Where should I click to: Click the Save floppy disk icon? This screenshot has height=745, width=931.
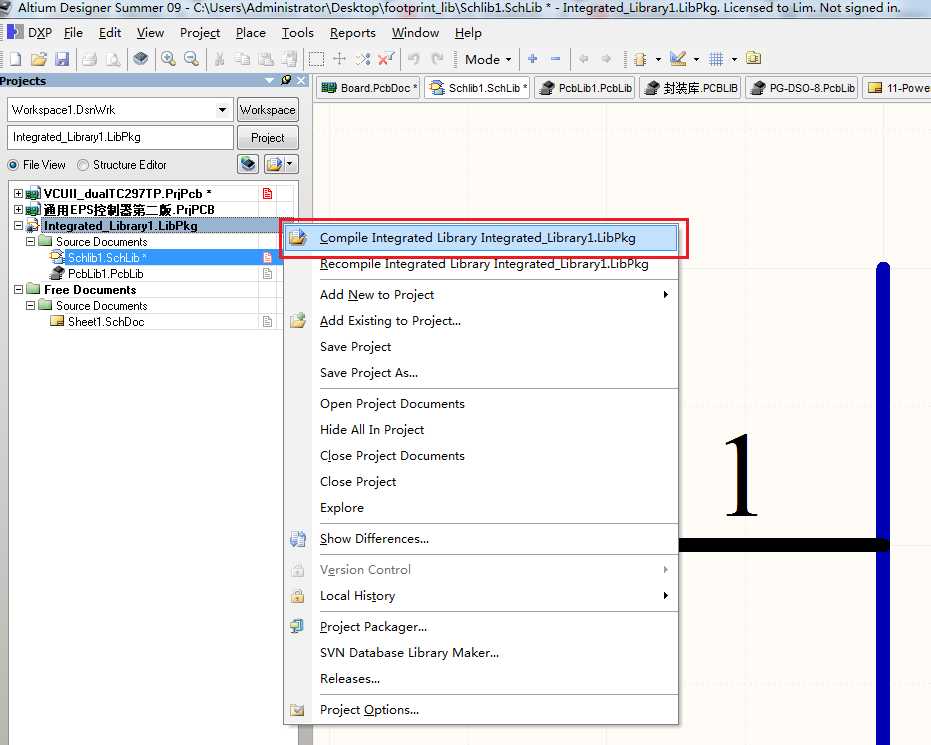[62, 59]
